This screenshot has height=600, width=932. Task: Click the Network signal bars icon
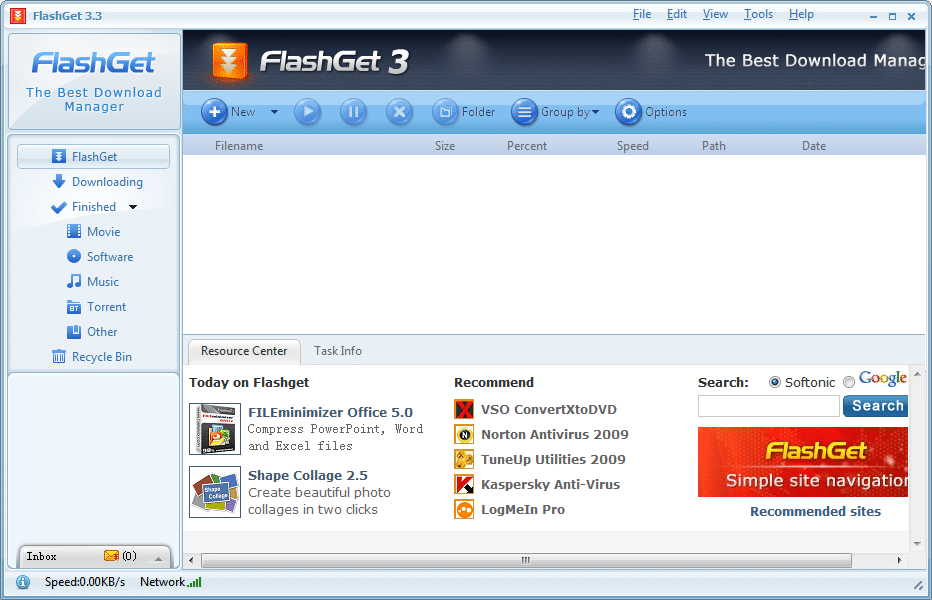[x=195, y=582]
